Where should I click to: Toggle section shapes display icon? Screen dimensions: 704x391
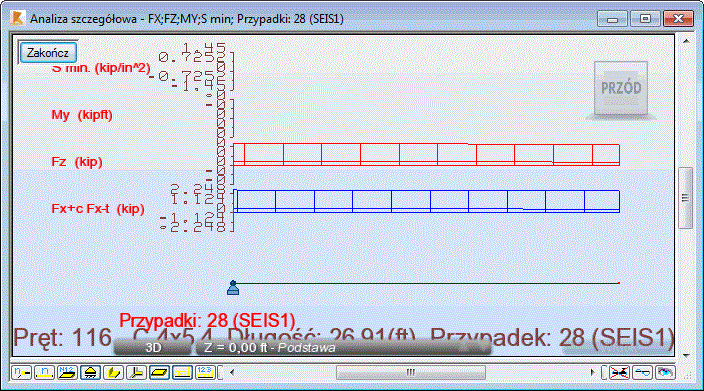pos(113,373)
